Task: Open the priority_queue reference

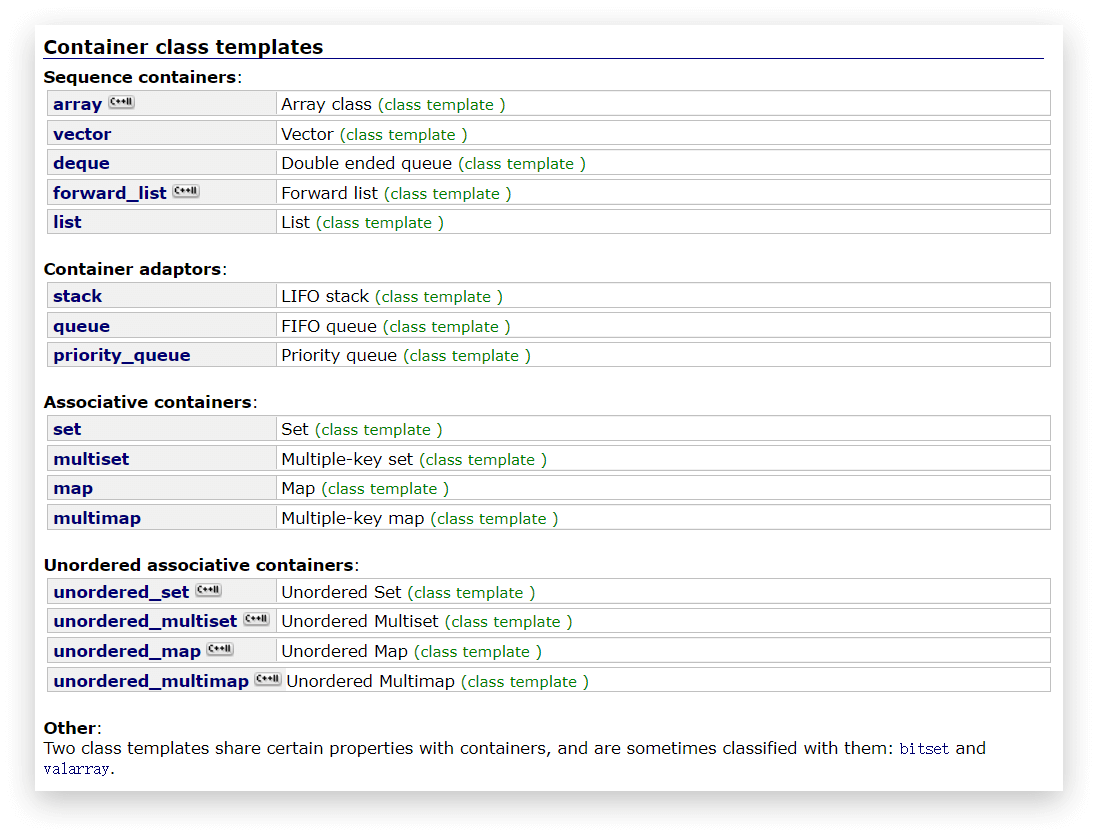Action: pyautogui.click(x=122, y=356)
